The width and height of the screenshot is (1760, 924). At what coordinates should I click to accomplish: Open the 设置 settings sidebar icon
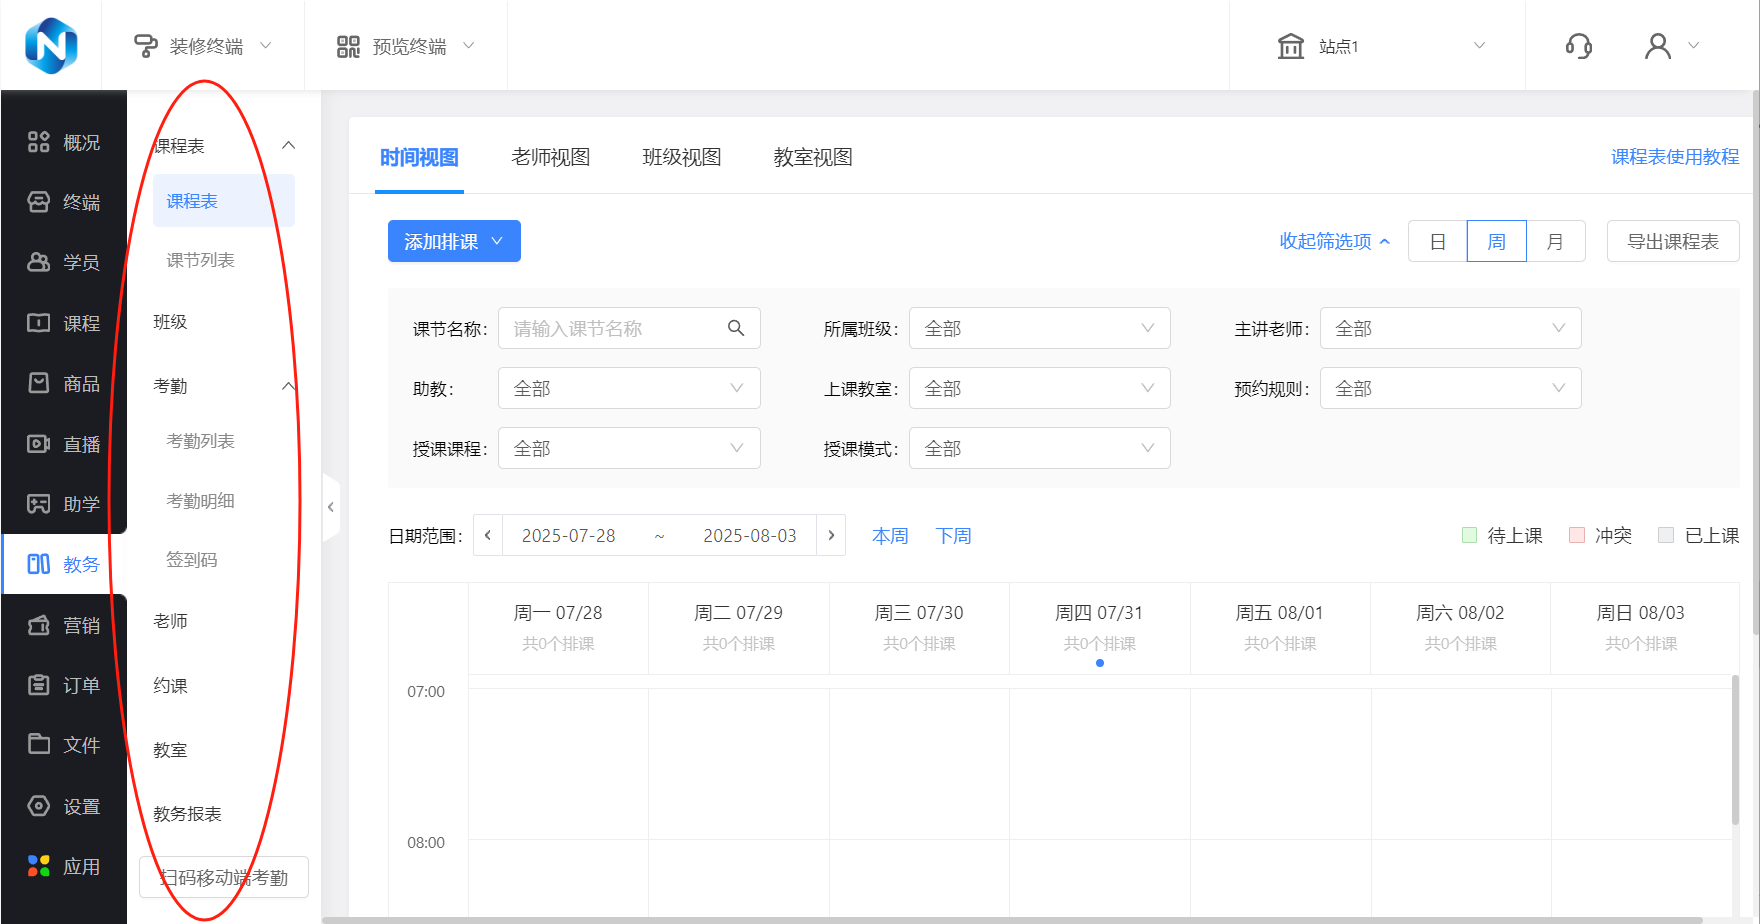[39, 806]
